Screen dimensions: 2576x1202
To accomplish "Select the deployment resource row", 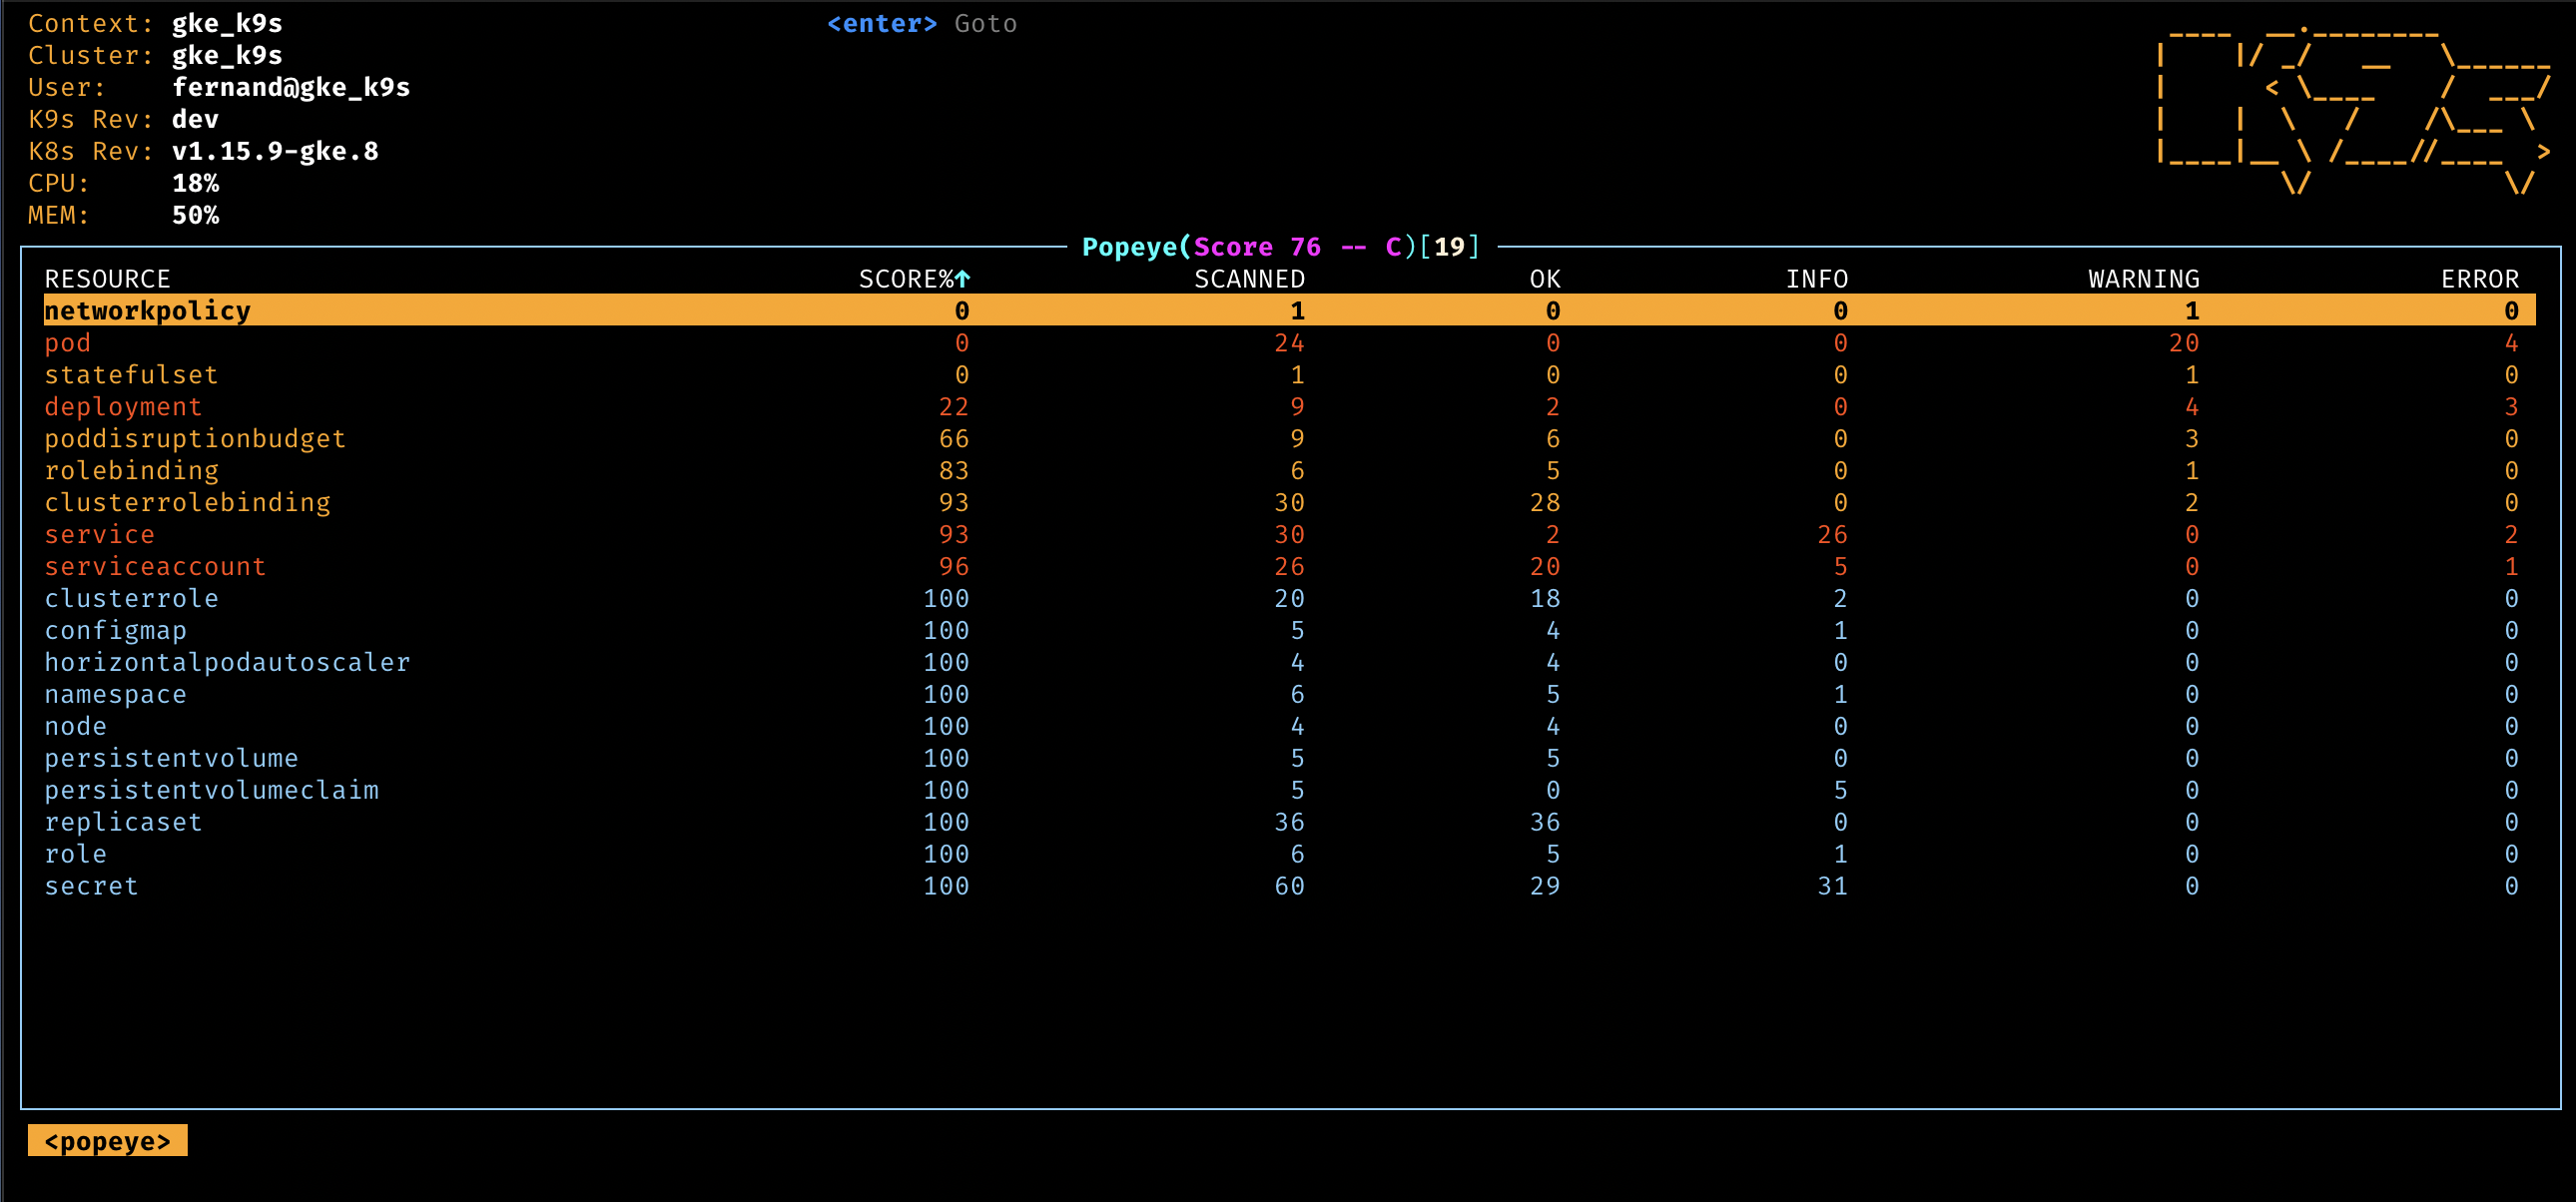I will pos(123,407).
